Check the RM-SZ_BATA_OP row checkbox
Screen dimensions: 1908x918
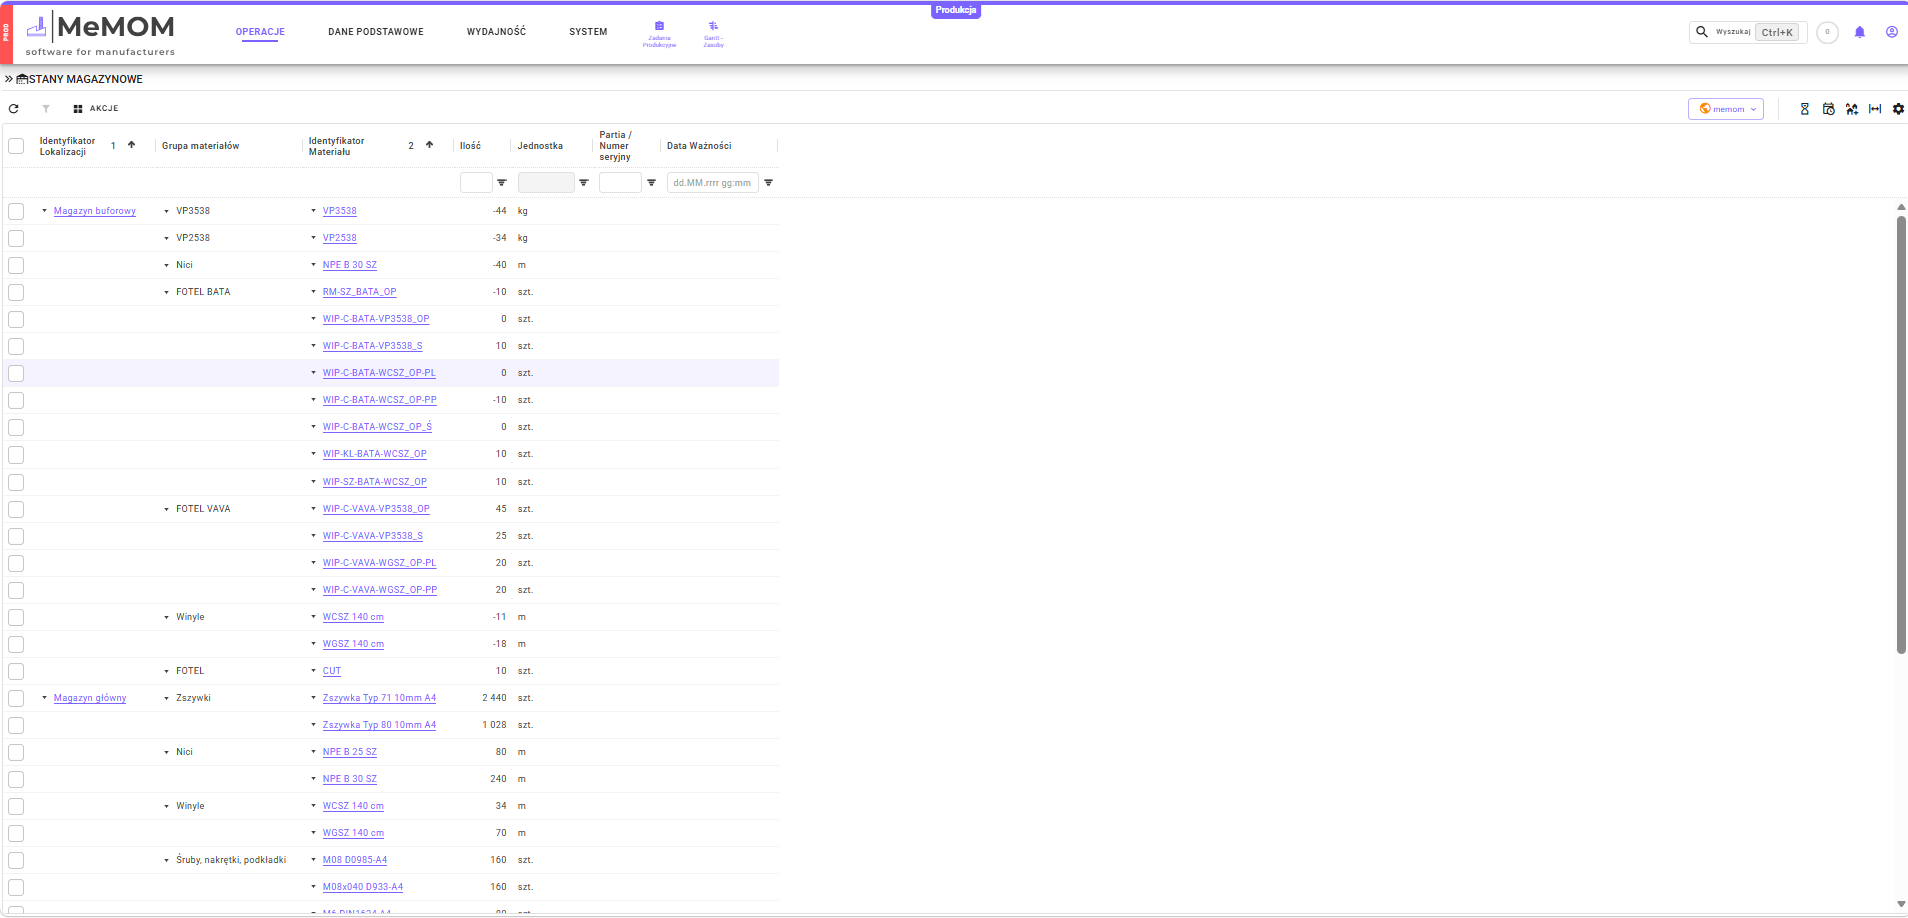pyautogui.click(x=16, y=292)
